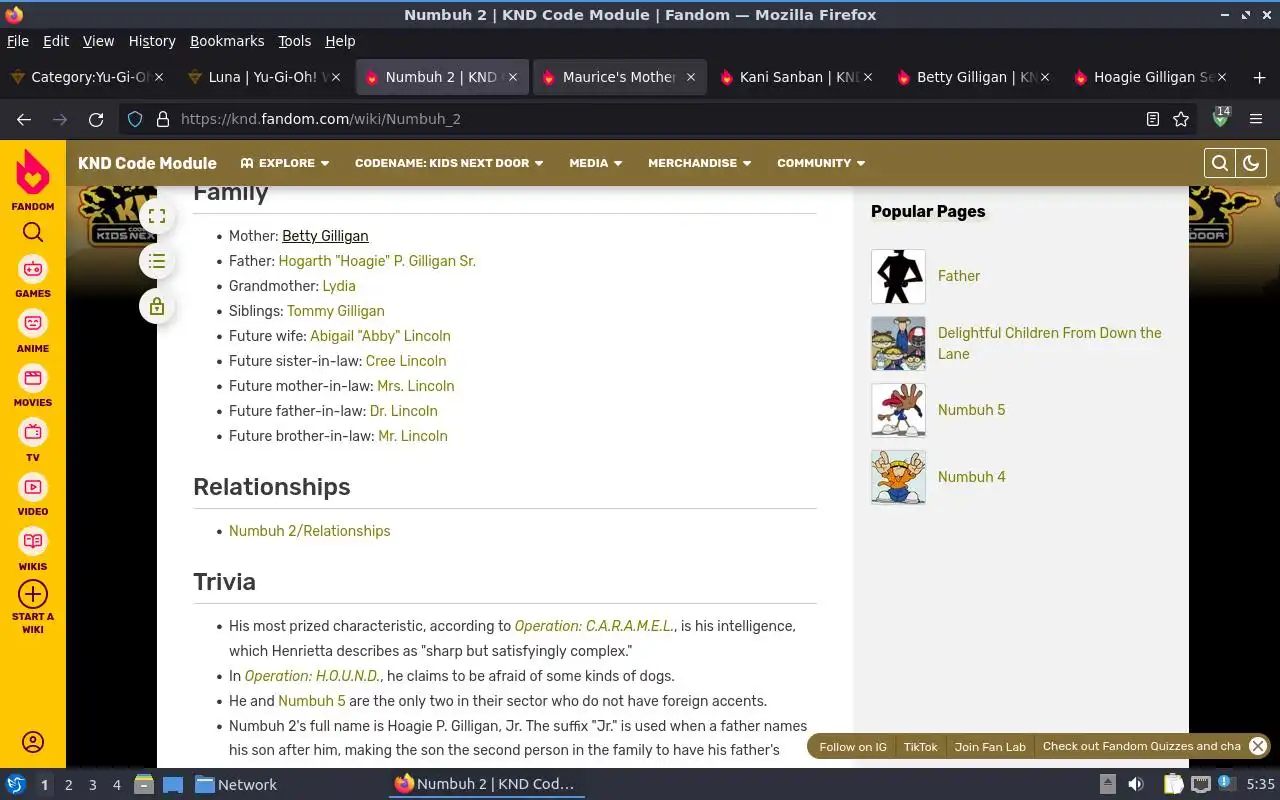The height and width of the screenshot is (800, 1280).
Task: Toggle dark mode moon icon
Action: click(1251, 163)
